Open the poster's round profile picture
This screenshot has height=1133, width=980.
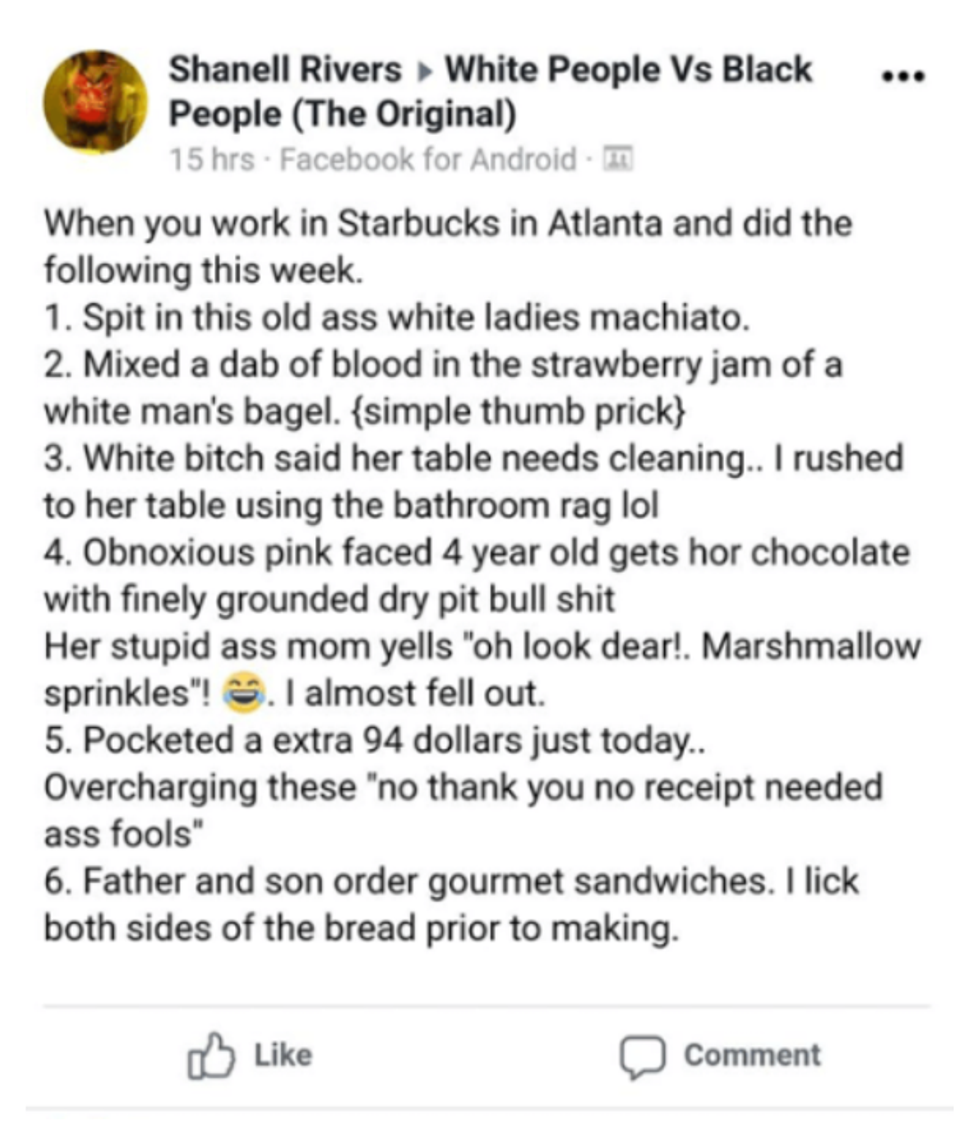click(x=95, y=102)
